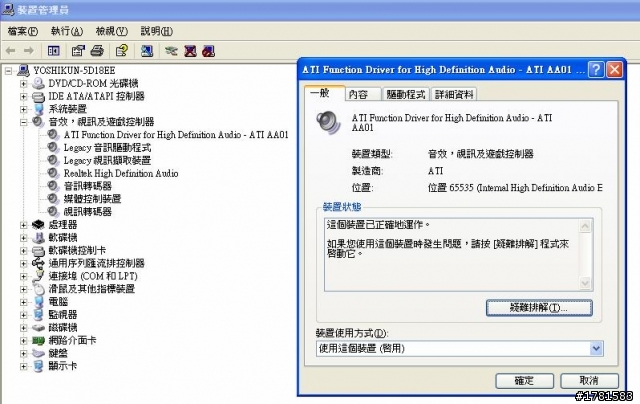Click the 處理器 processor icon

click(38, 224)
